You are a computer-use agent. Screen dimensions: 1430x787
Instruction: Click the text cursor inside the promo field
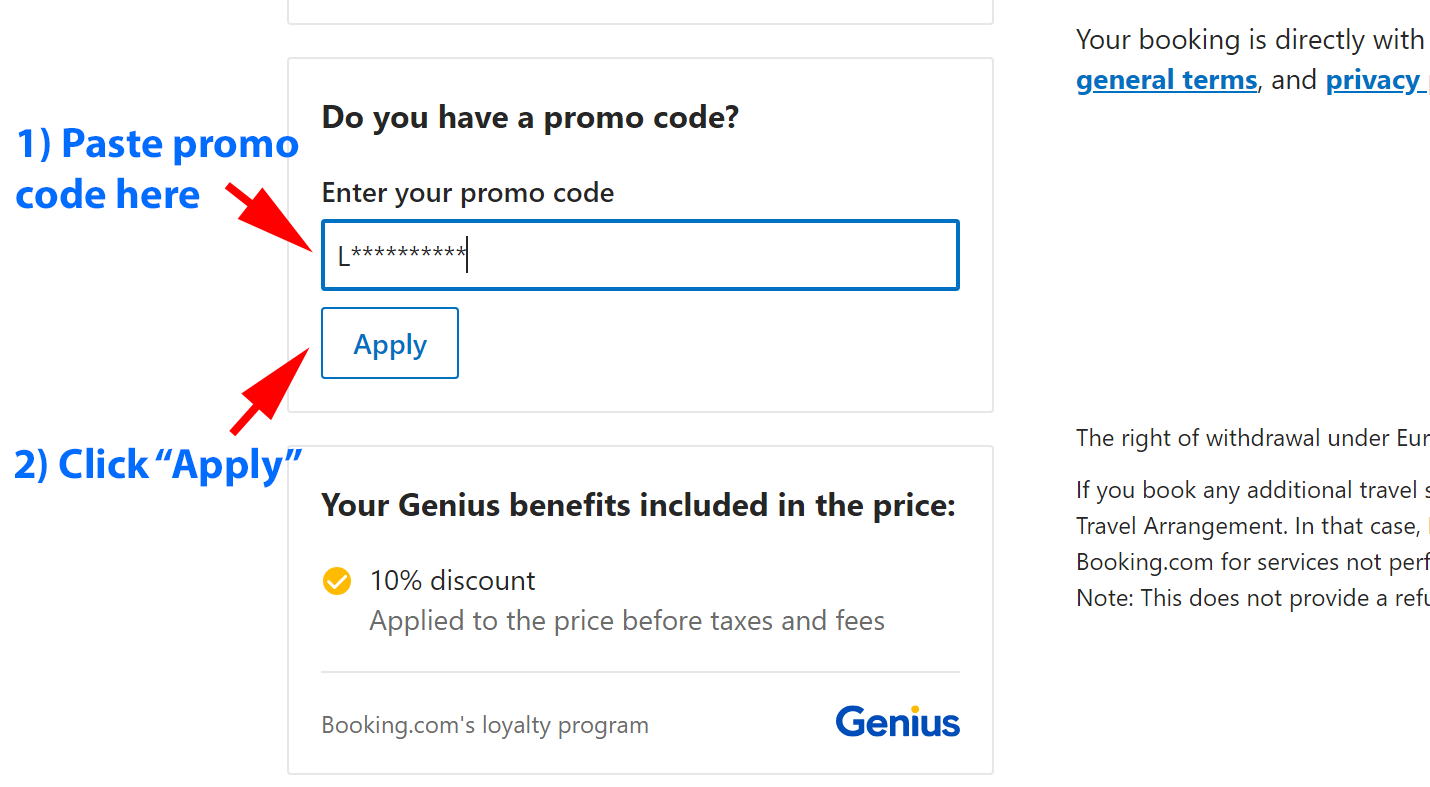[466, 254]
